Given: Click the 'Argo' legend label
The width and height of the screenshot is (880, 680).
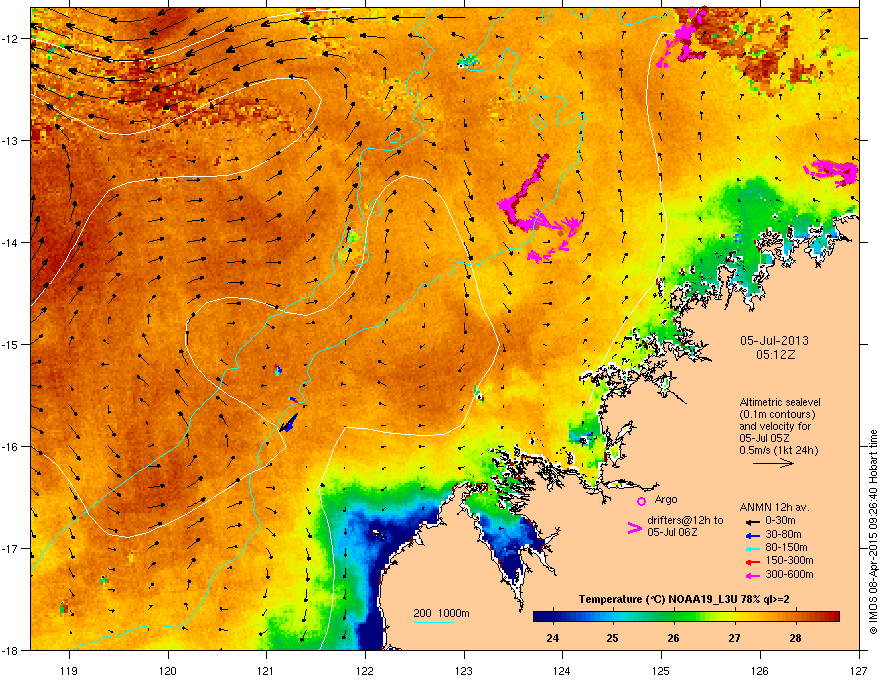Looking at the screenshot, I should point(666,499).
